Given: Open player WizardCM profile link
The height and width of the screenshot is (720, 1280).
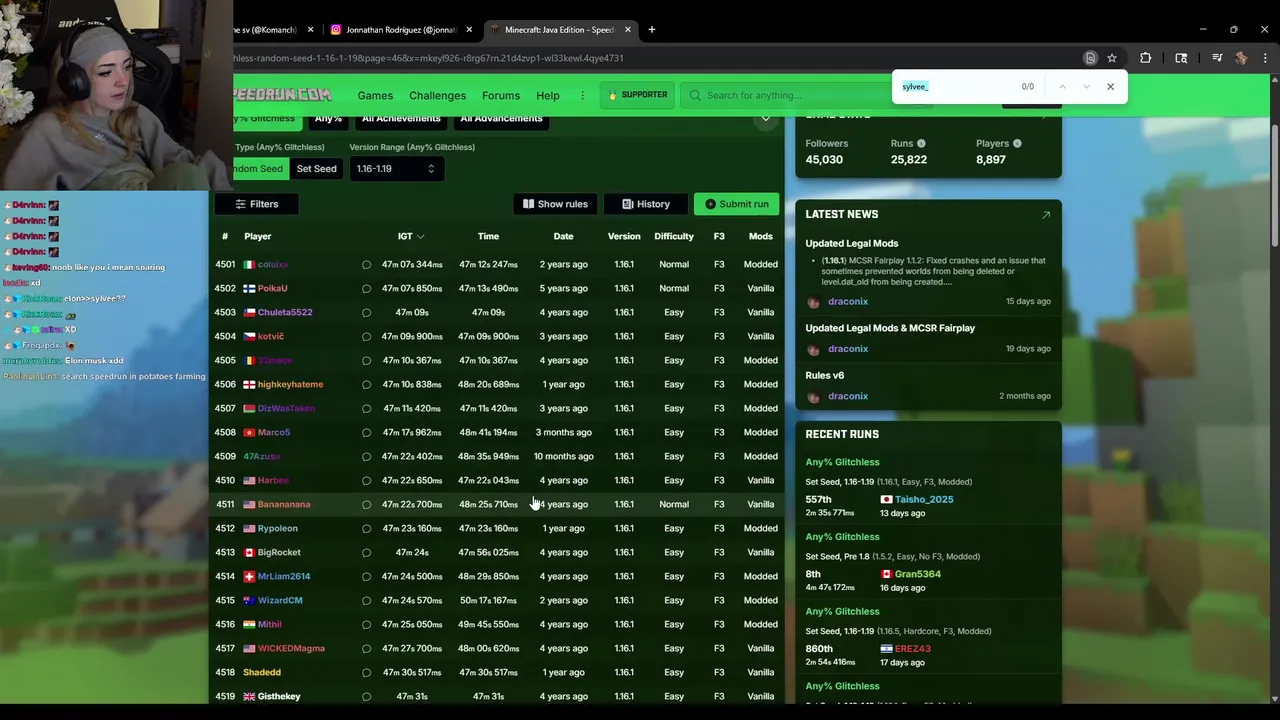Looking at the screenshot, I should 280,601.
